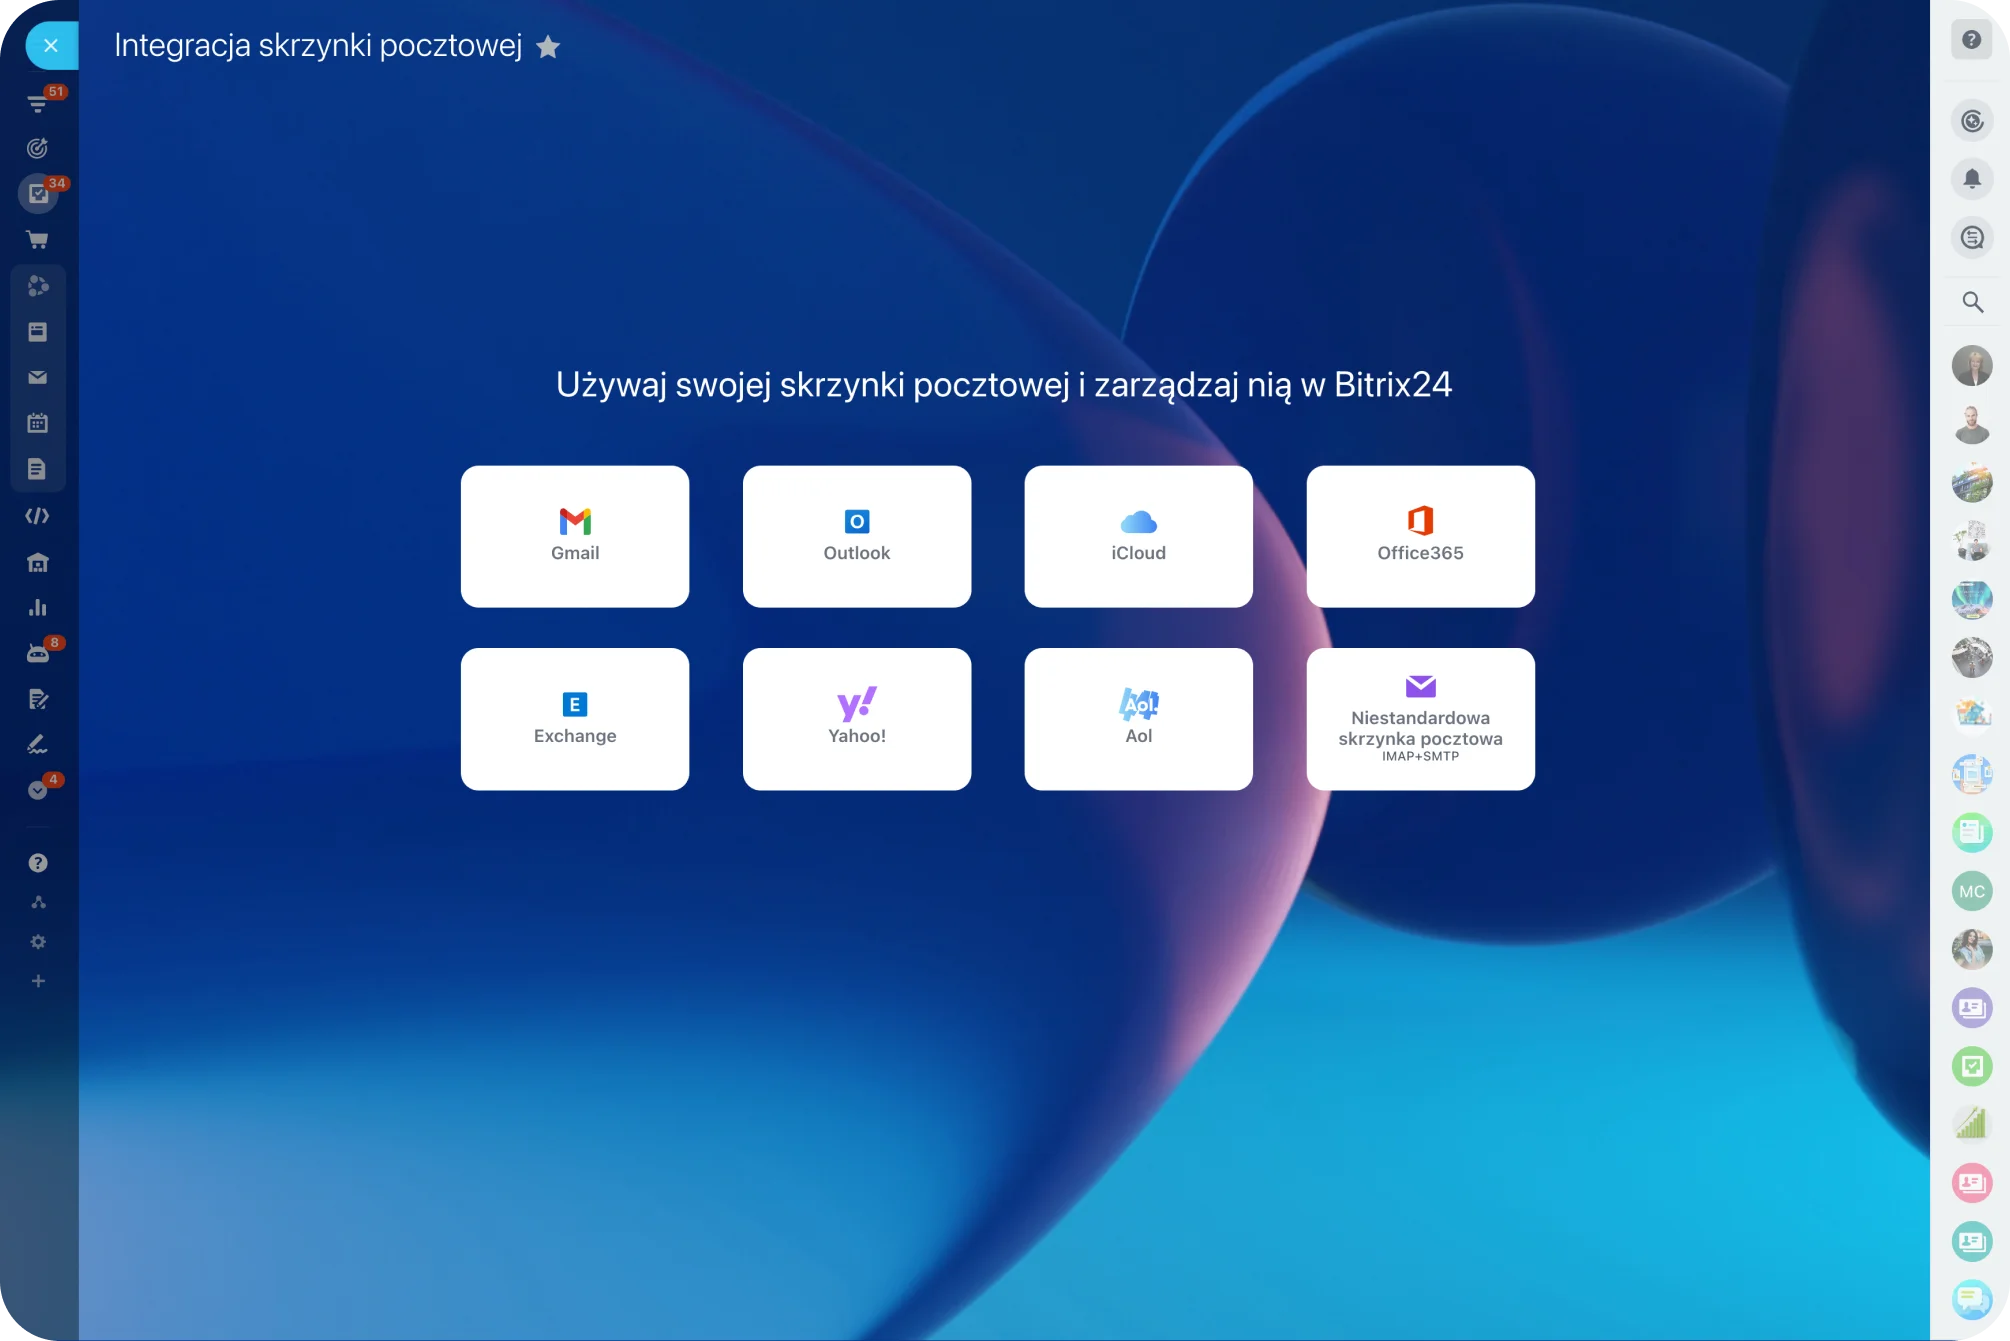Viewport: 2010px width, 1341px height.
Task: Open the tasks icon showing 34 badge
Action: coord(38,193)
